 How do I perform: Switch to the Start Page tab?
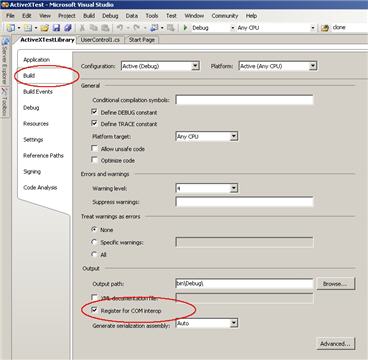tap(141, 40)
